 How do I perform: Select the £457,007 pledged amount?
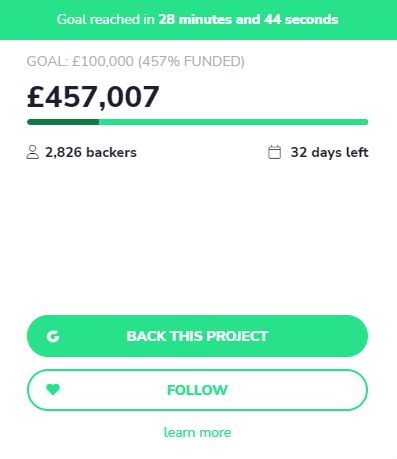(93, 97)
